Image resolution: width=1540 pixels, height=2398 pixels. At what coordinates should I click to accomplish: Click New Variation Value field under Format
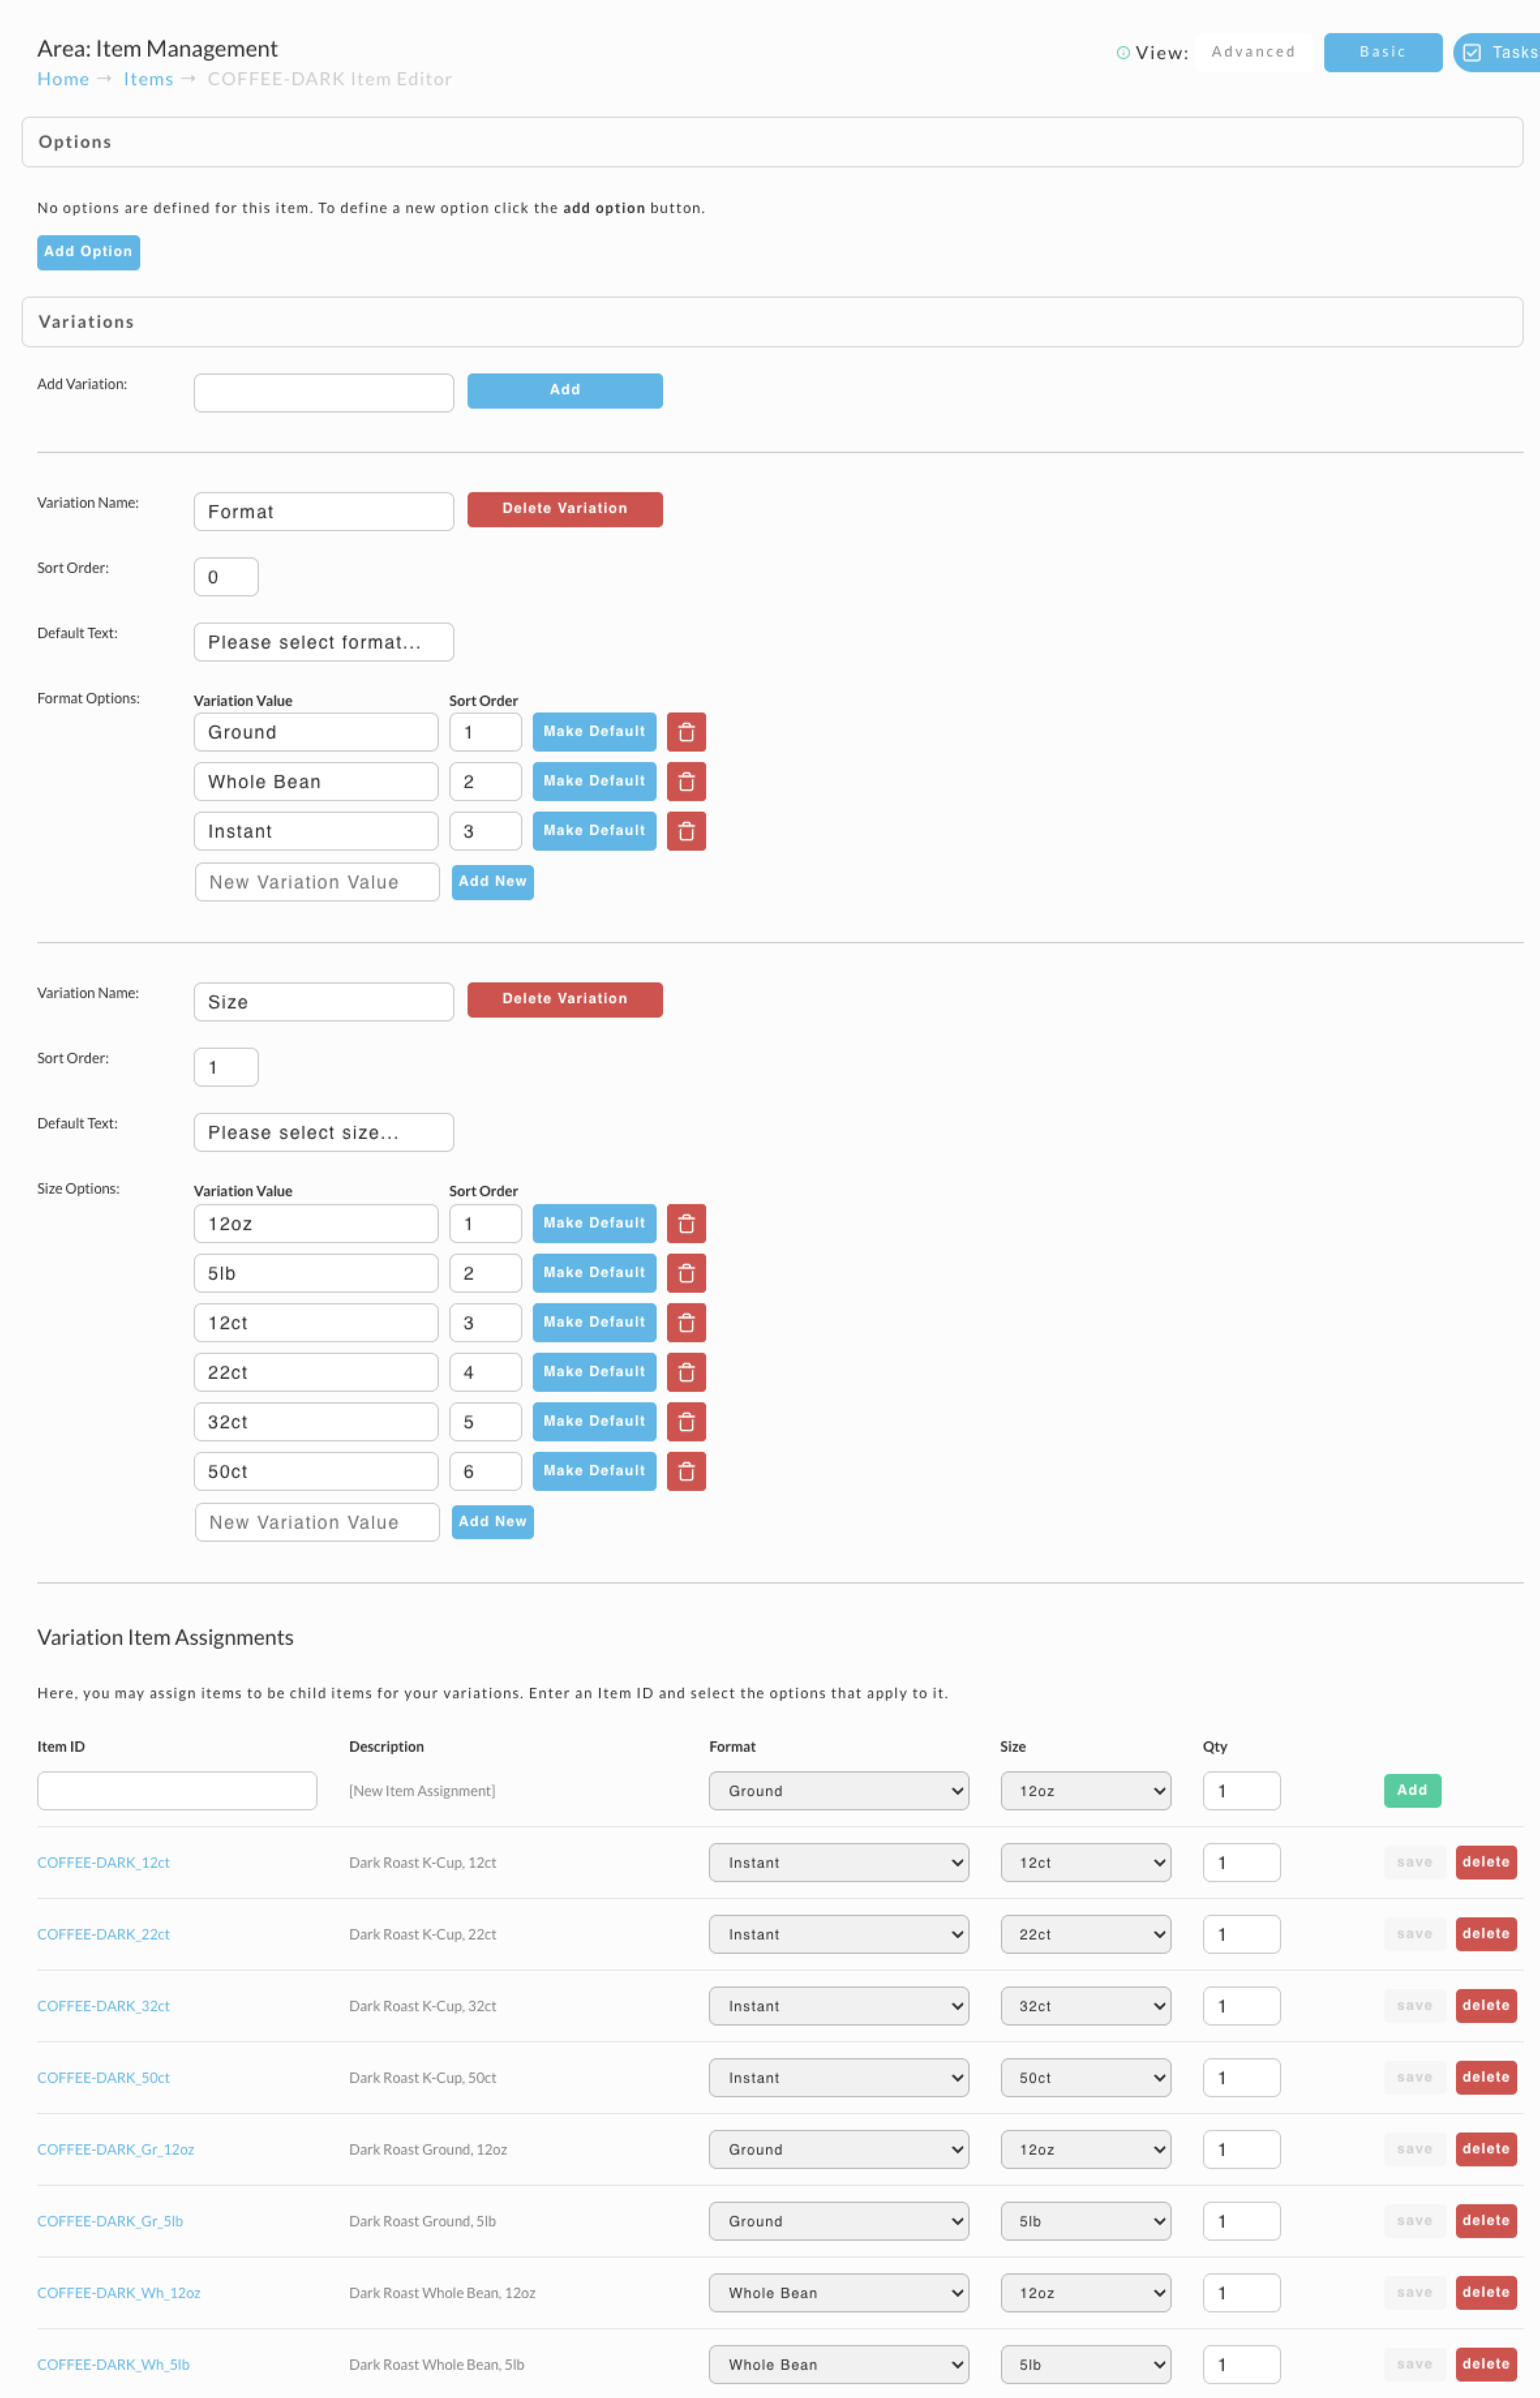(317, 883)
